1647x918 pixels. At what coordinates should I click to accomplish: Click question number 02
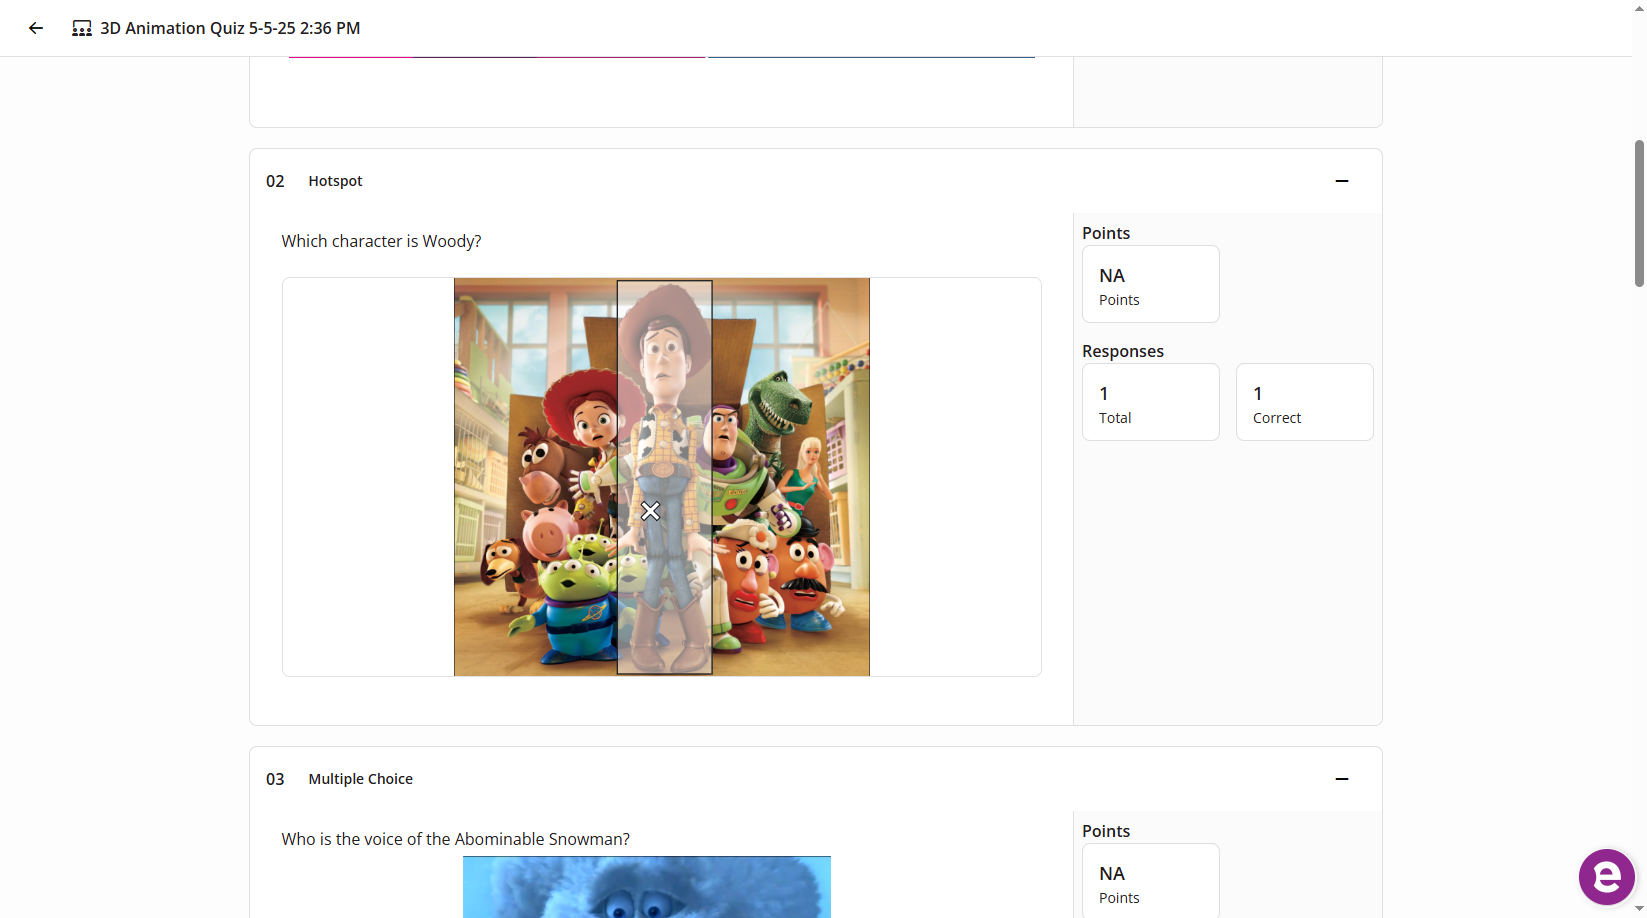click(275, 181)
